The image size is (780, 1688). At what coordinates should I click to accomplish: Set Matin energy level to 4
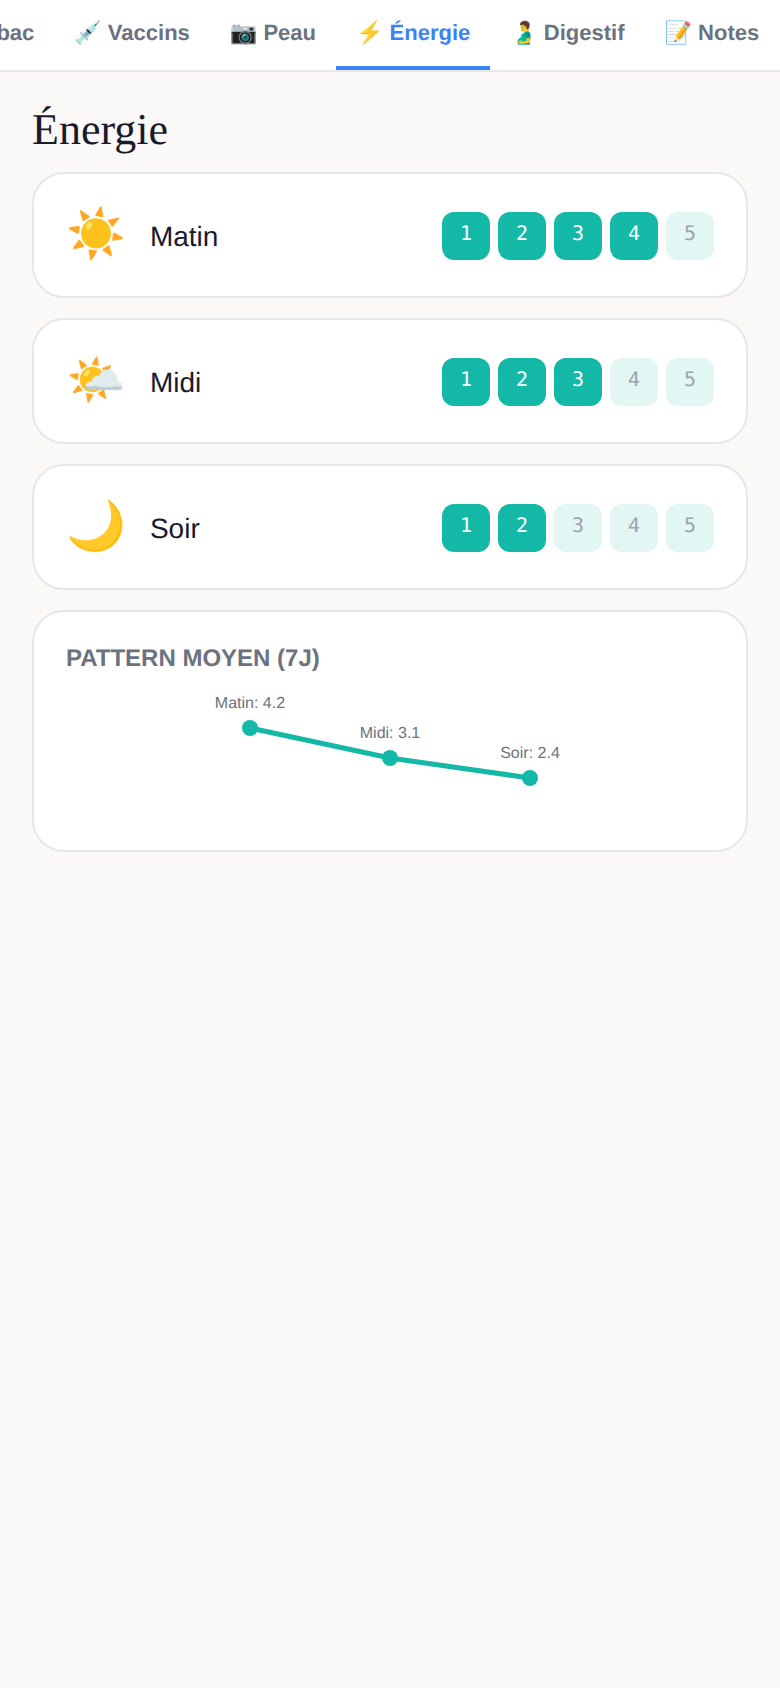[x=634, y=236]
